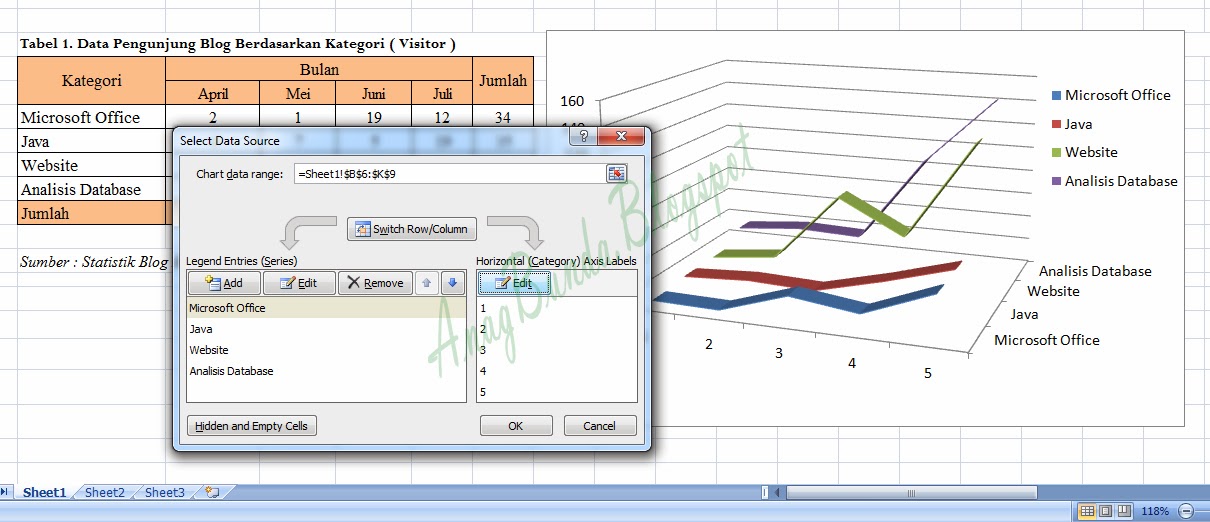
Task: Select Analisis Database in series list
Action: click(326, 371)
